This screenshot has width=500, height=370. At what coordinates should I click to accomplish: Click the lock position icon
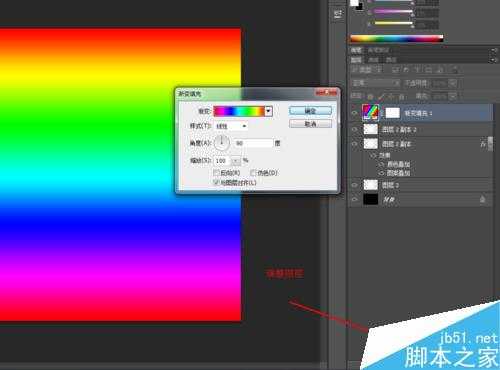(391, 97)
